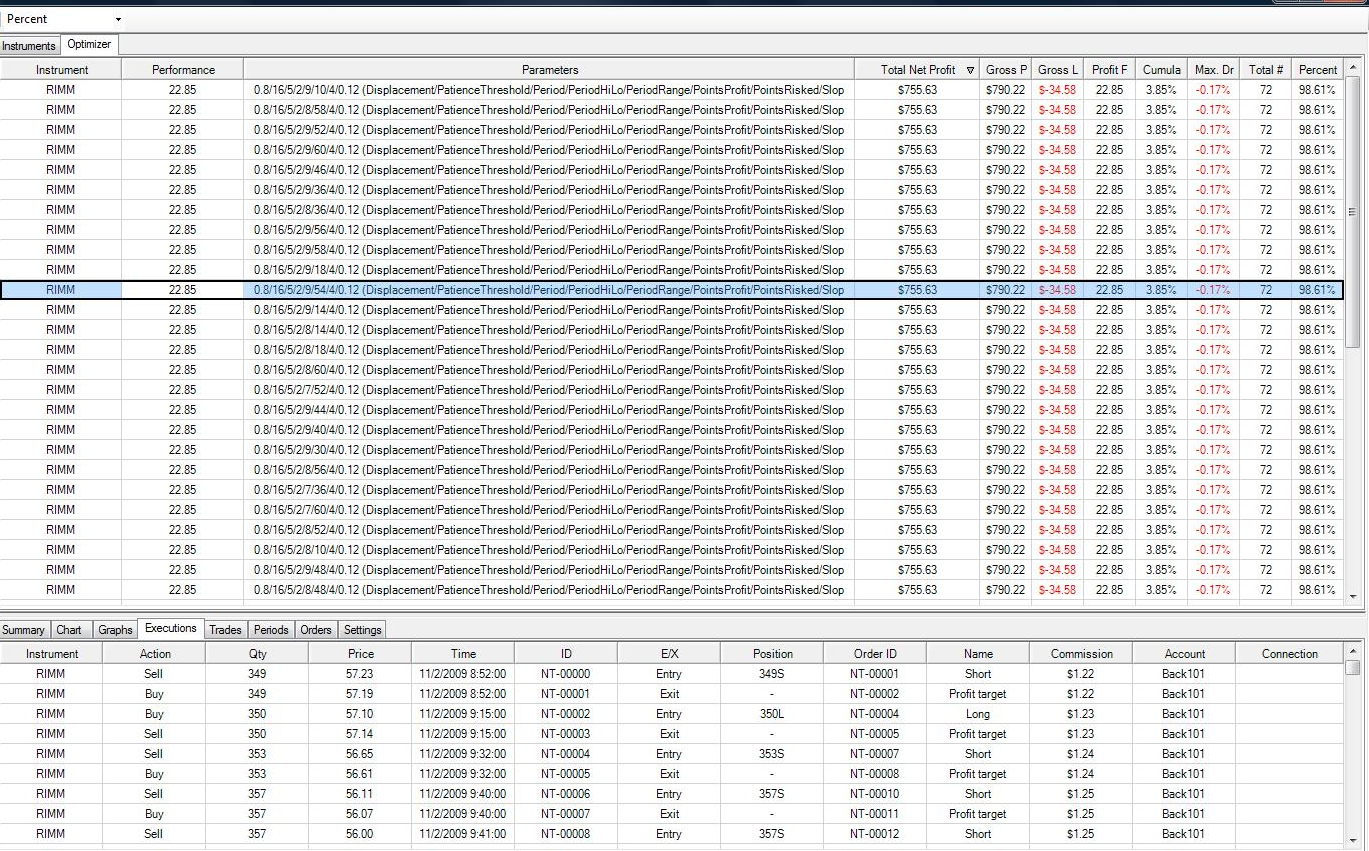Click the optimizer results scrollbar thumb
The width and height of the screenshot is (1369, 851).
point(1354,212)
